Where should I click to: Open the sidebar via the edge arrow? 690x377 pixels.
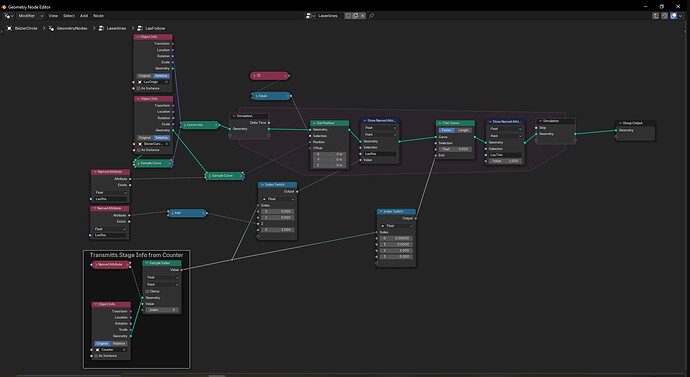pos(686,32)
